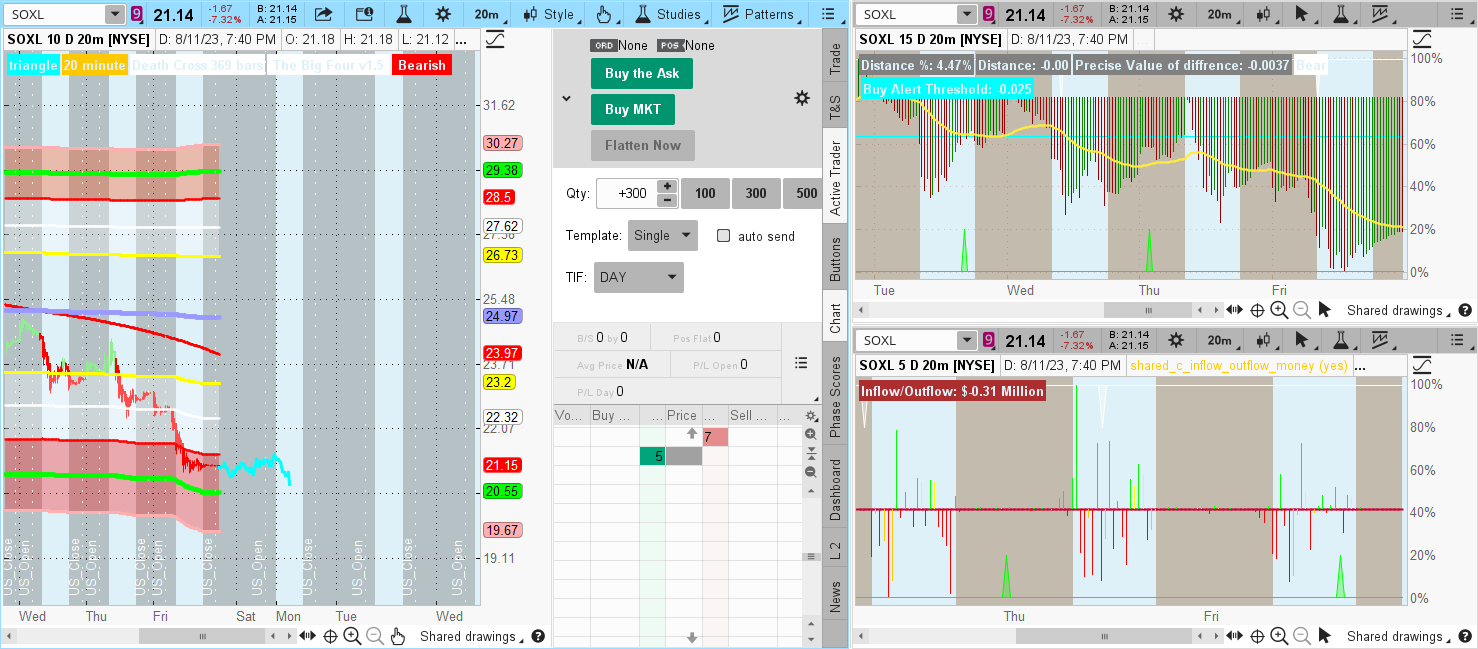Screen dimensions: 1478x649
Task: Open the drawing hand tool menu in left chart
Action: click(606, 14)
